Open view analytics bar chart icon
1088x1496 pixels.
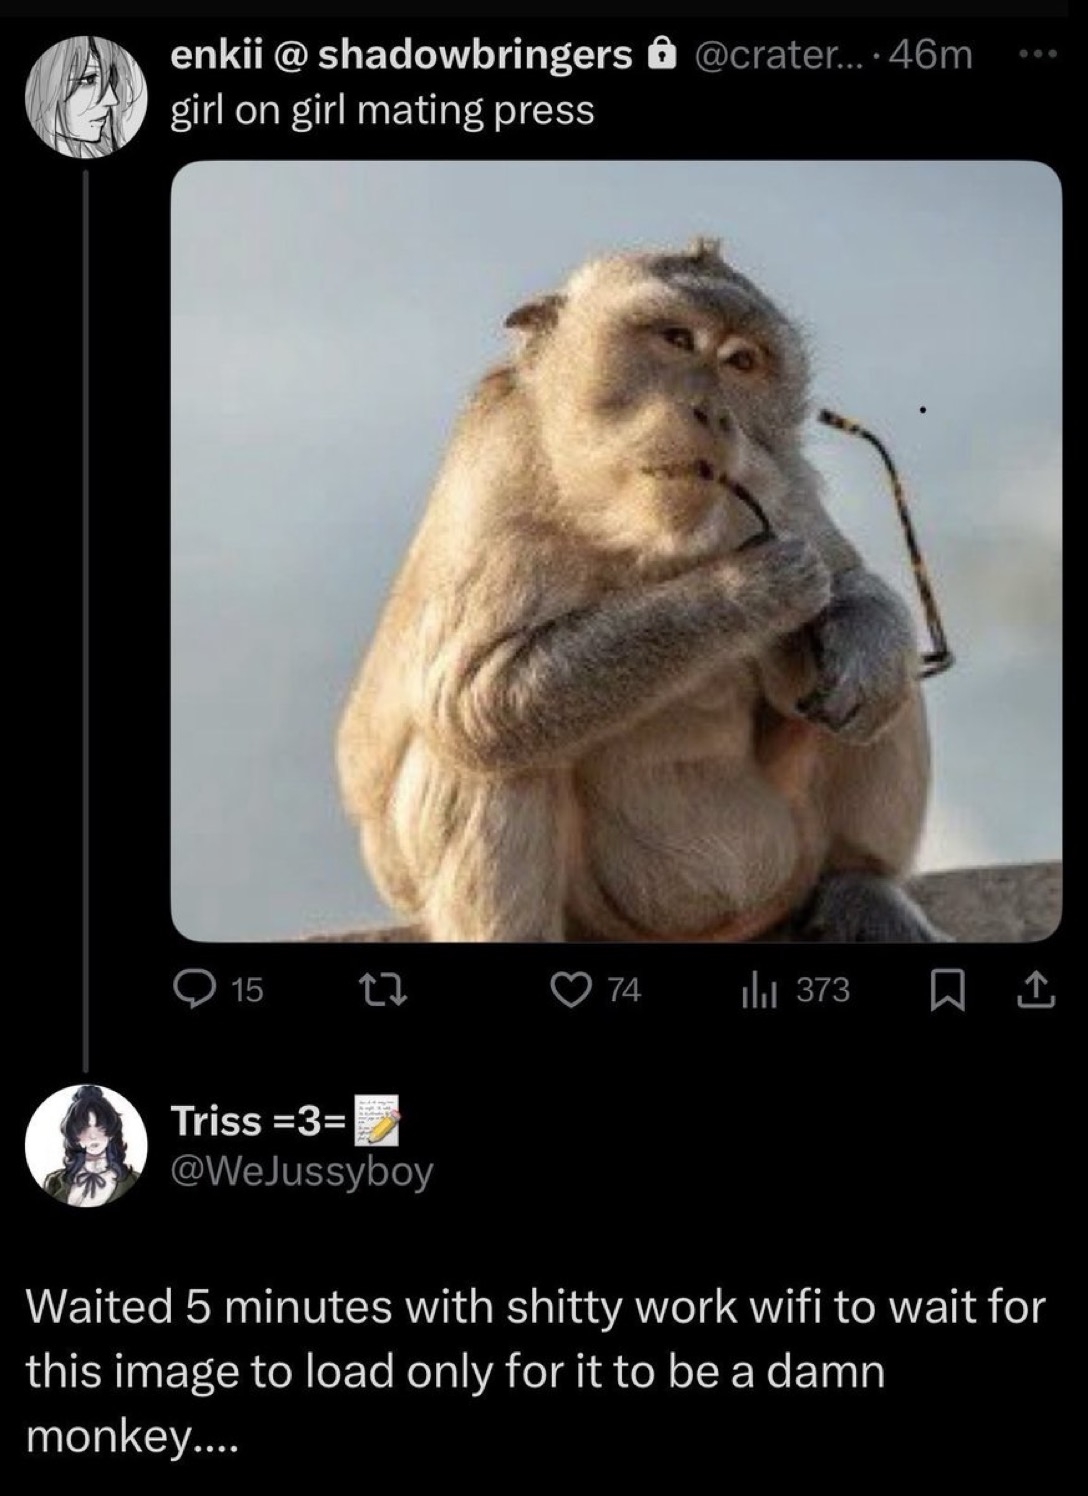(x=758, y=990)
